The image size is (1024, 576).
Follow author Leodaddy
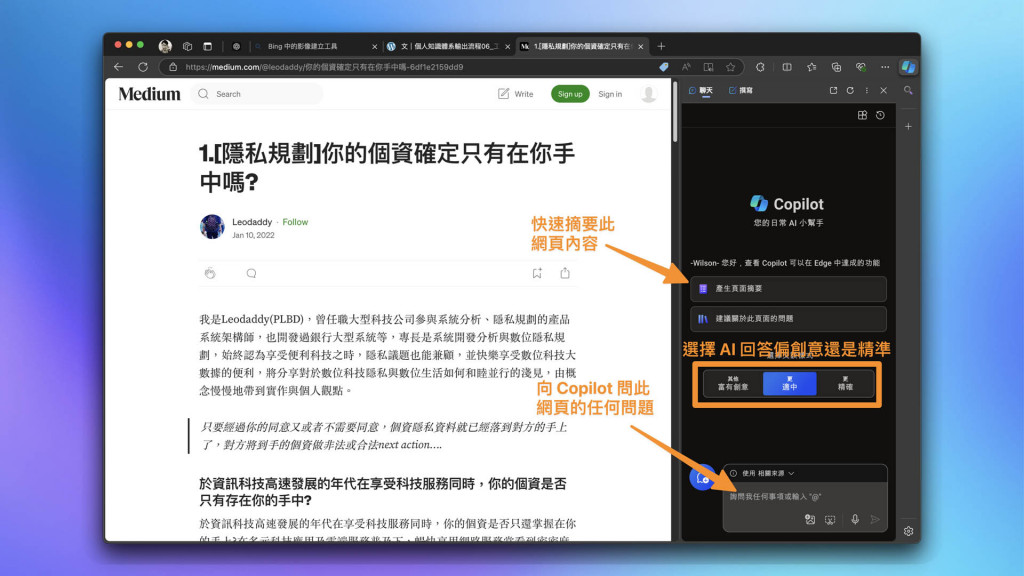click(295, 222)
